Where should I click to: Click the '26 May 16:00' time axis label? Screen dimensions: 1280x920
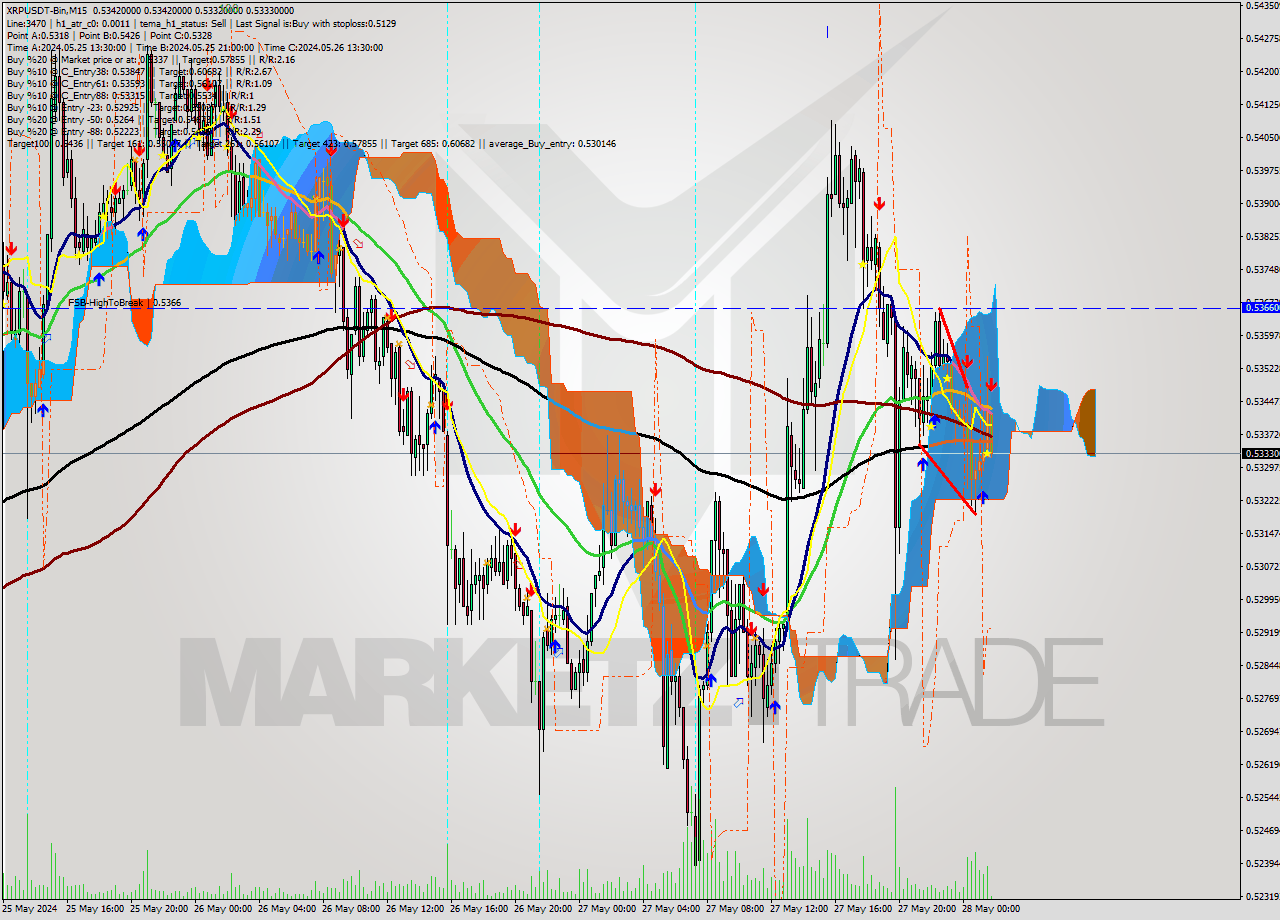(480, 908)
